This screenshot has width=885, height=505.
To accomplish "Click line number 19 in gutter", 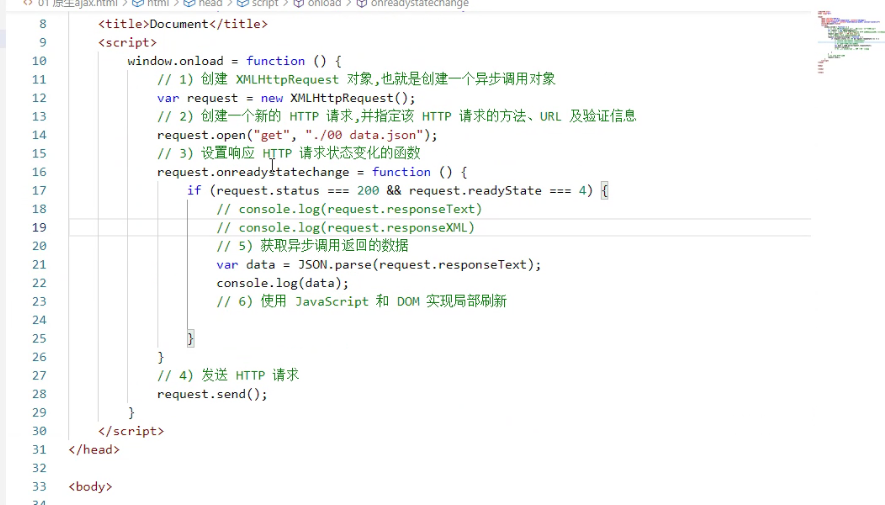I will click(39, 227).
